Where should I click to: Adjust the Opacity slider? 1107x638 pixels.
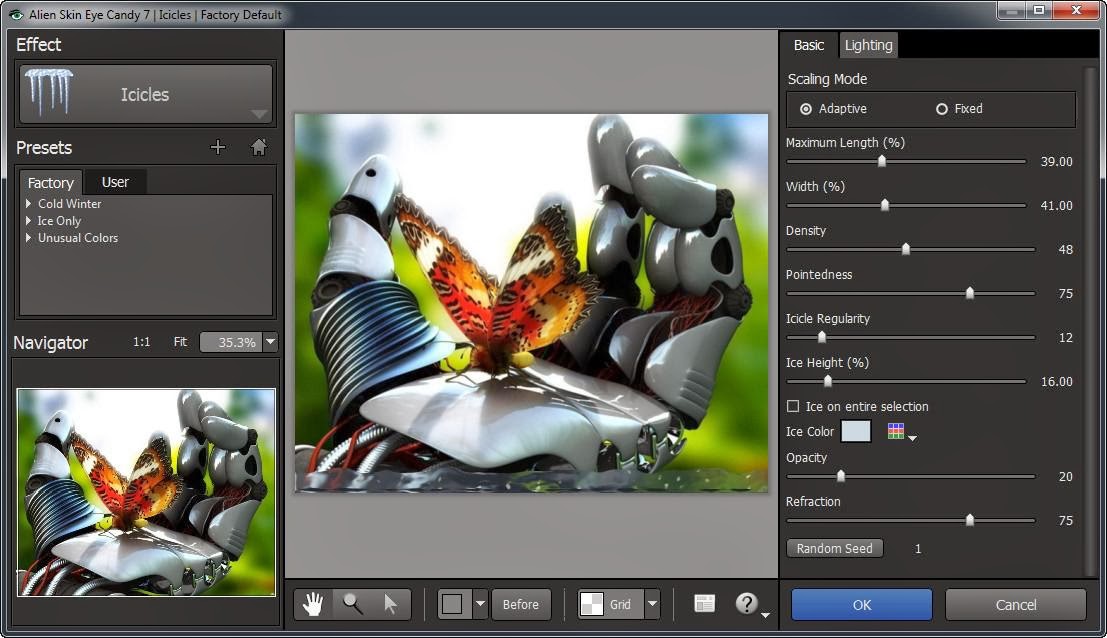pos(840,476)
